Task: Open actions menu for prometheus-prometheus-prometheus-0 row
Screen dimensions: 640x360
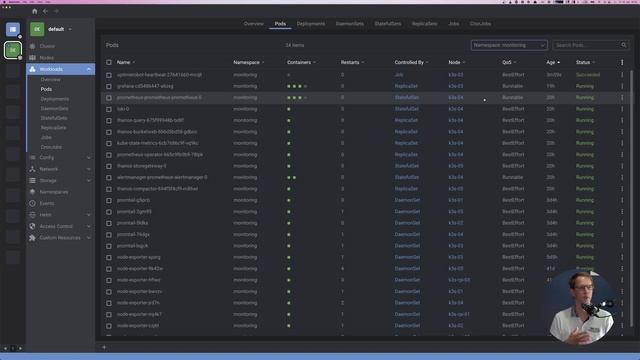Action: [622, 98]
